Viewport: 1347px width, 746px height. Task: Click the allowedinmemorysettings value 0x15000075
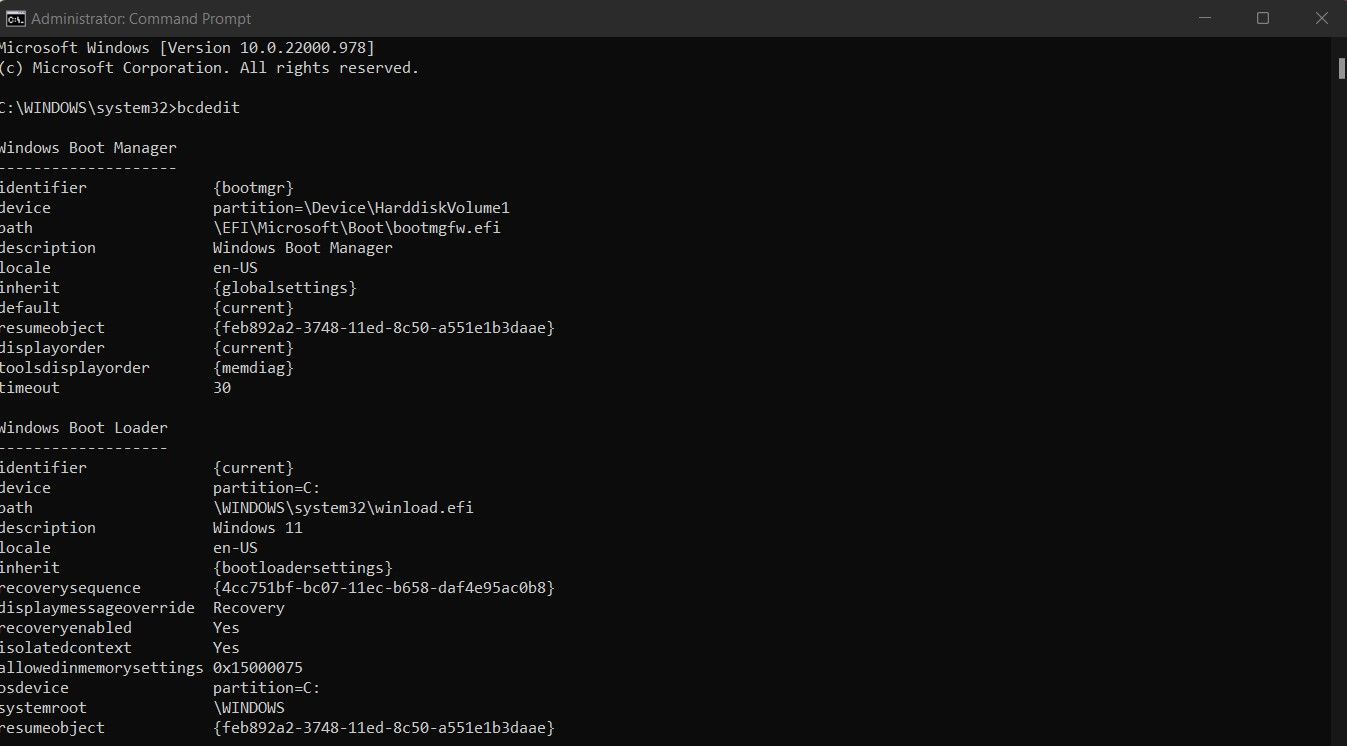[258, 668]
